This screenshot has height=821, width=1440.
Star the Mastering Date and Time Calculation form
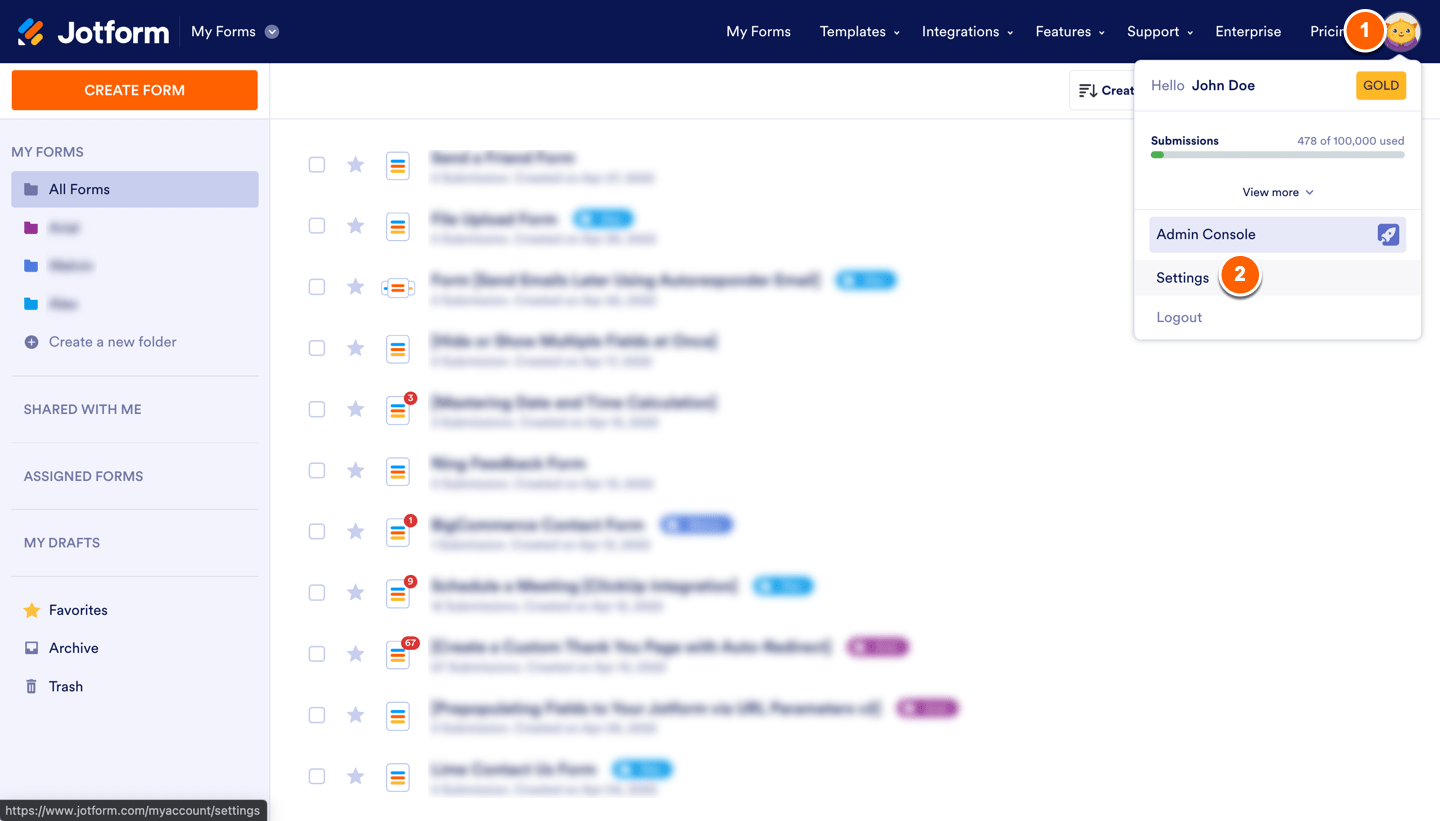pos(355,410)
